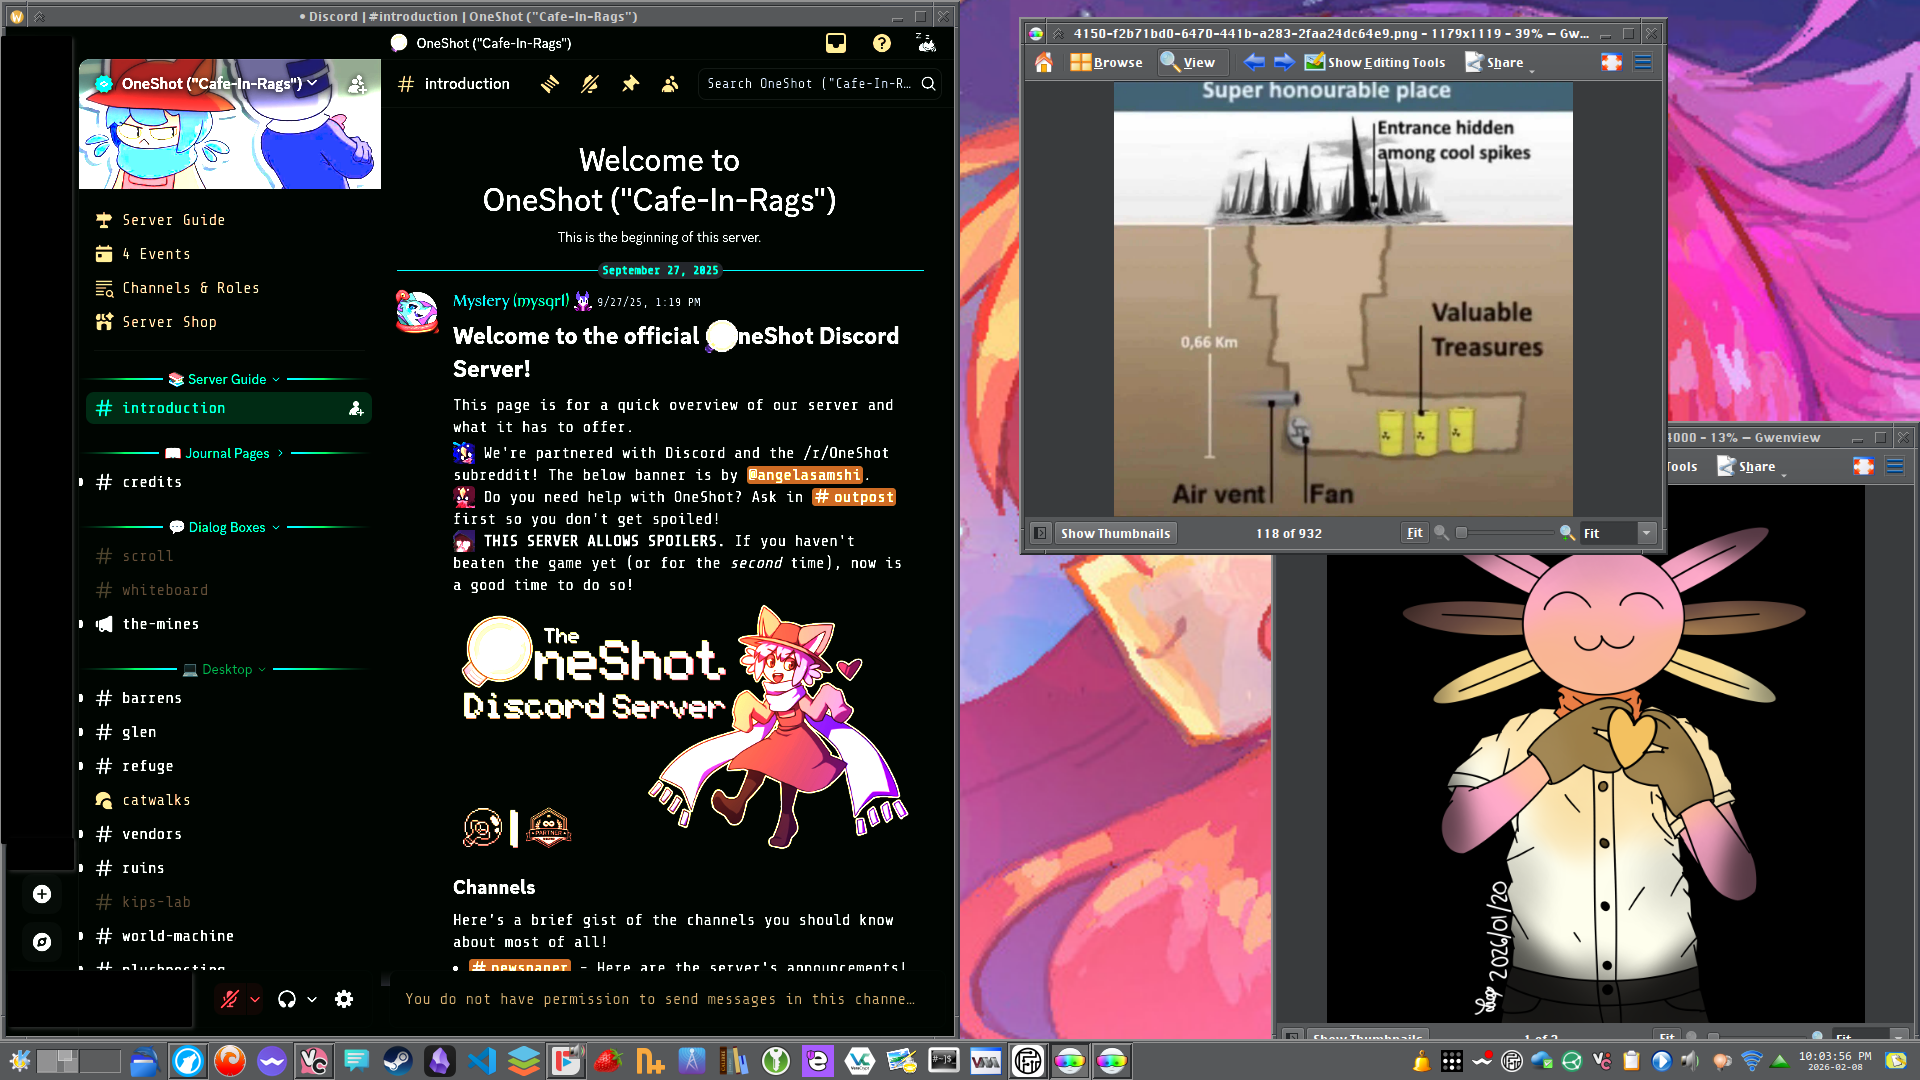Viewport: 1920px width, 1080px height.
Task: Collapse the Dialog Boxes category
Action: click(227, 527)
